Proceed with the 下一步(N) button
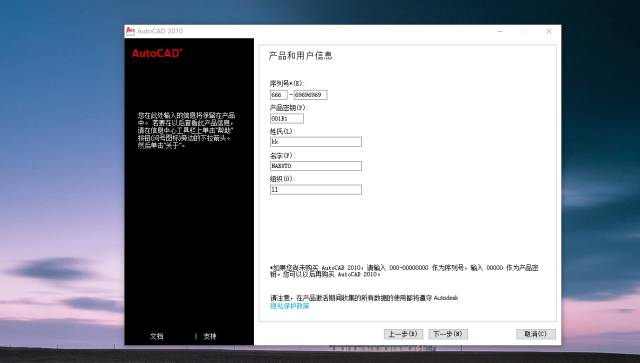The image size is (640, 363). 448,334
